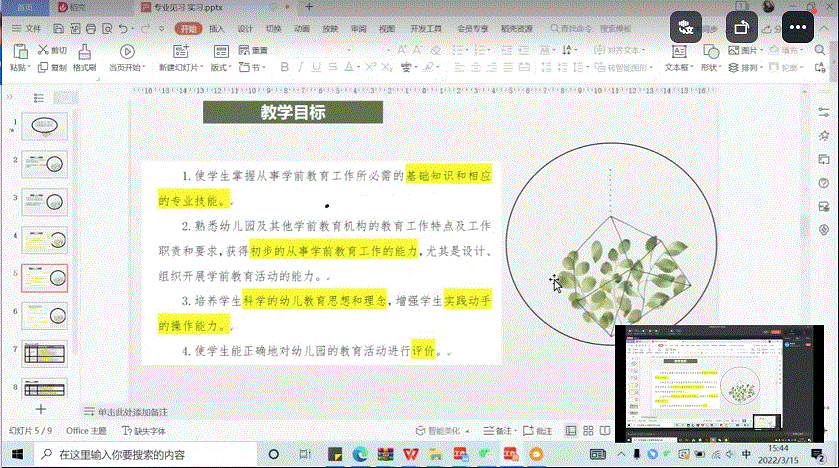
Task: Reset slide layout with 重置
Action: [x=253, y=50]
